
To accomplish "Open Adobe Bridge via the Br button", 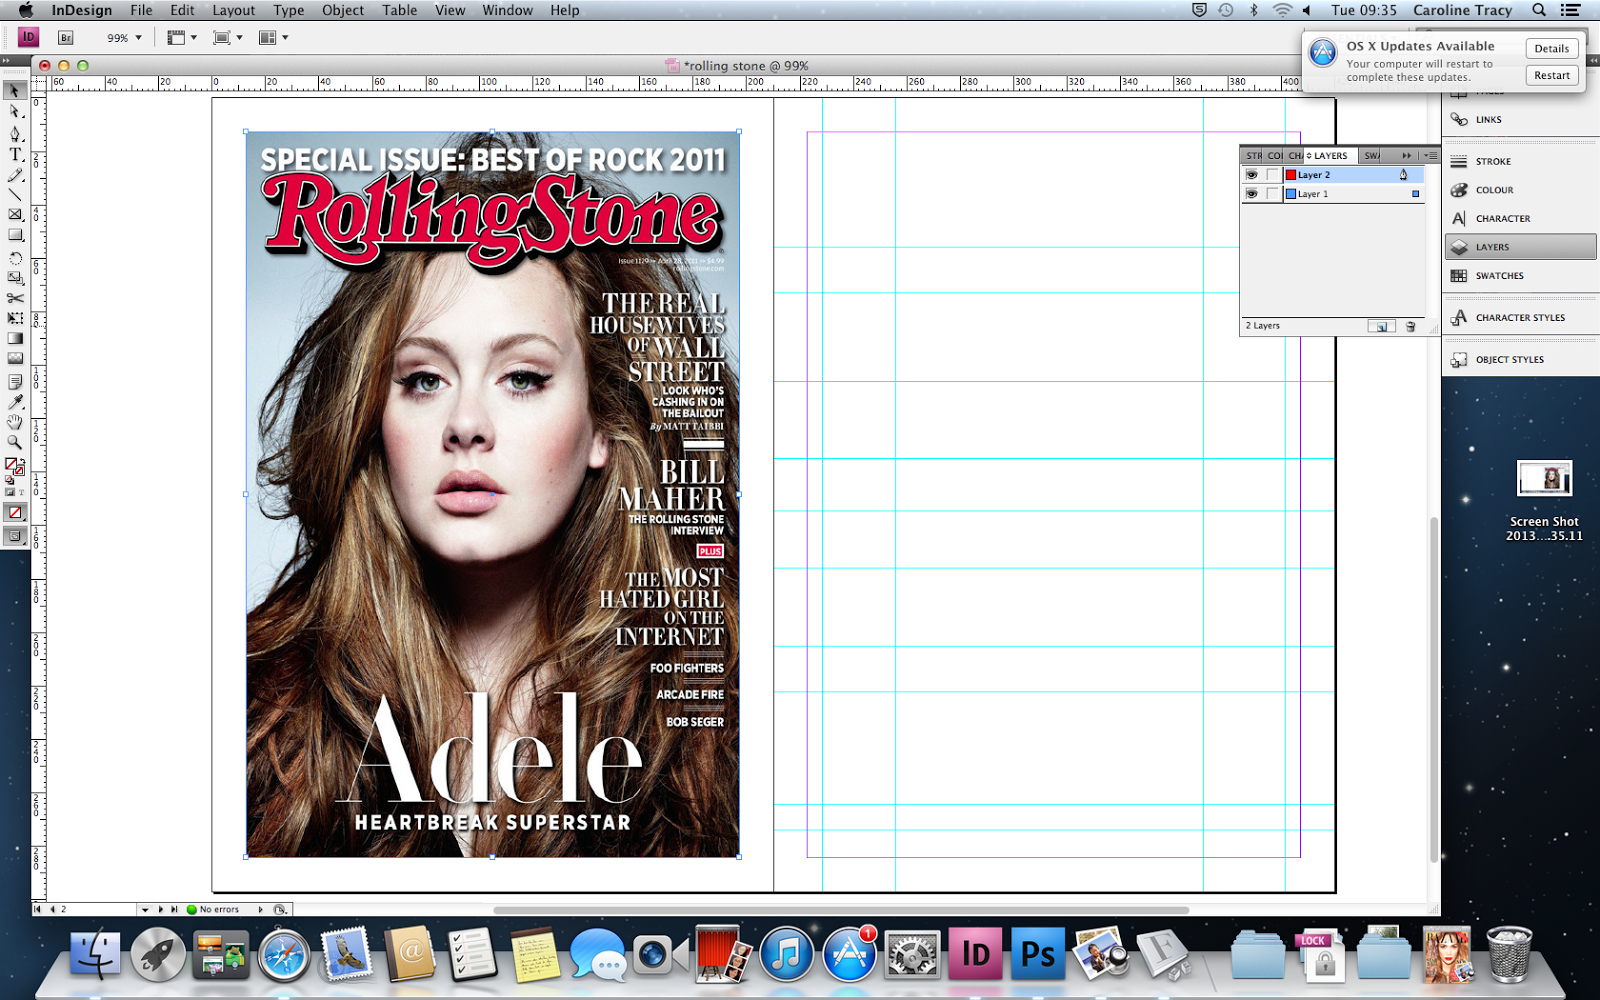I will 66,38.
